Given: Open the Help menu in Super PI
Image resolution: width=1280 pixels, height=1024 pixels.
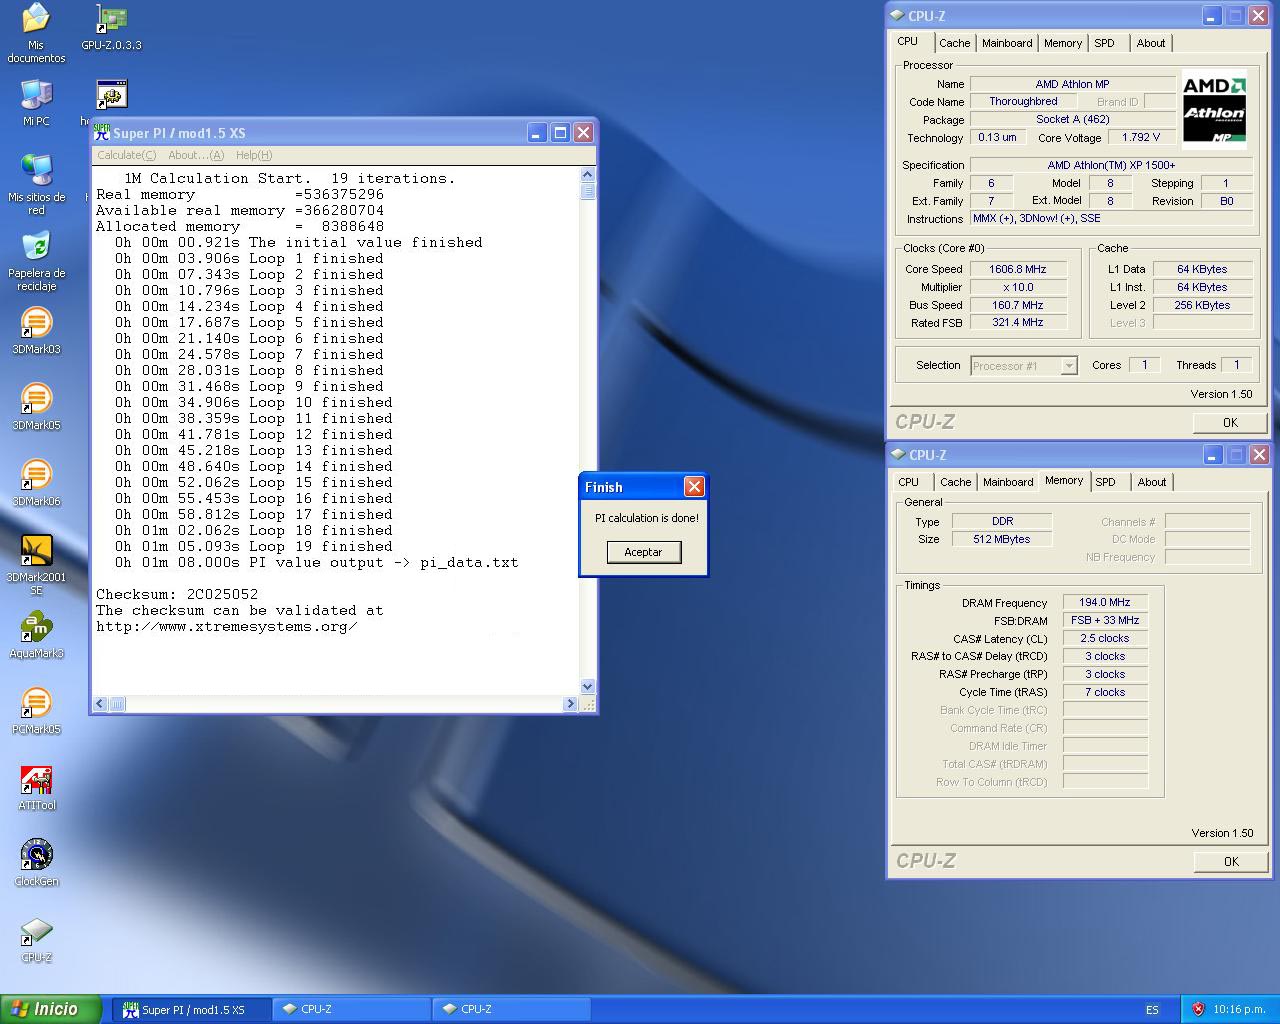Looking at the screenshot, I should (253, 155).
